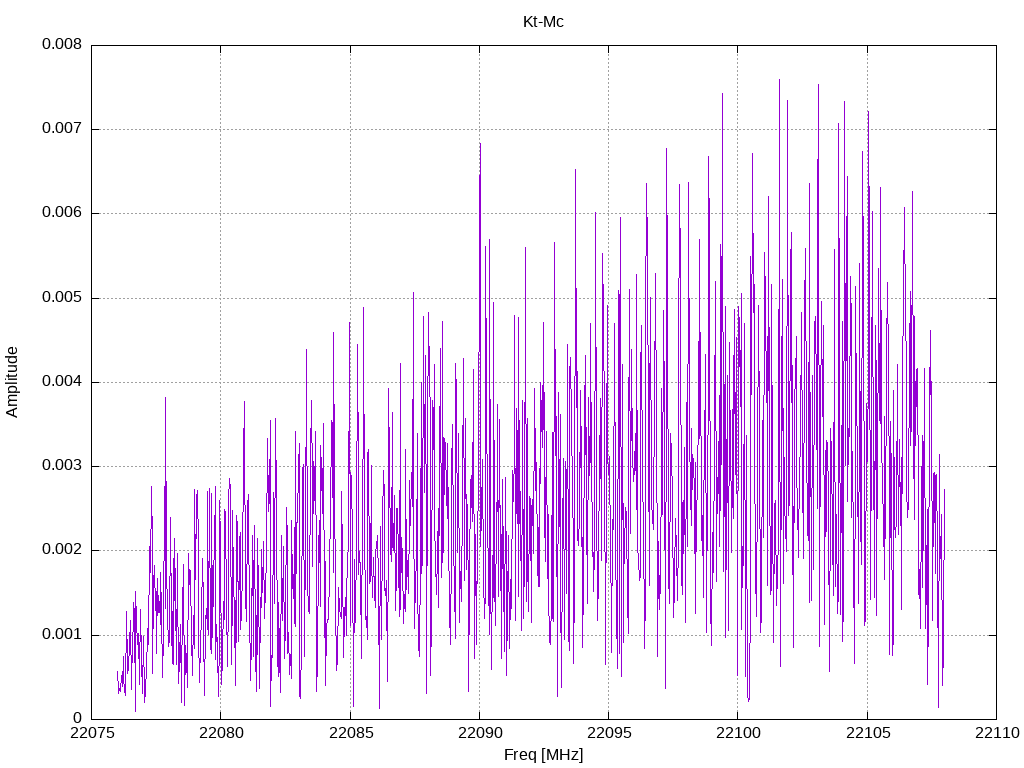Click the x-axis tick label 22100

click(x=738, y=733)
